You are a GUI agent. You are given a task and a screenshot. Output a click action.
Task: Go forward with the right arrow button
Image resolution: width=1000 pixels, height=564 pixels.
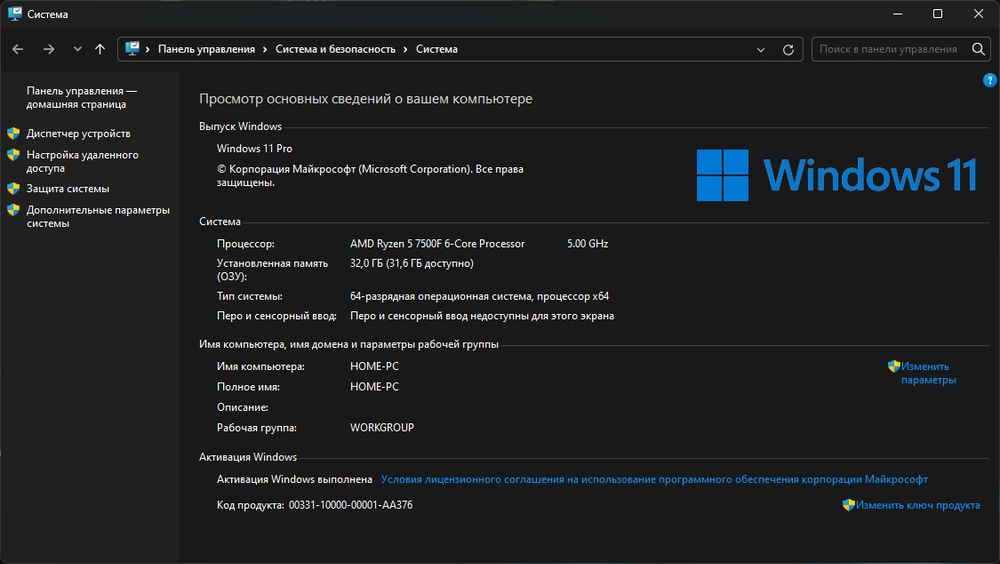pyautogui.click(x=48, y=49)
